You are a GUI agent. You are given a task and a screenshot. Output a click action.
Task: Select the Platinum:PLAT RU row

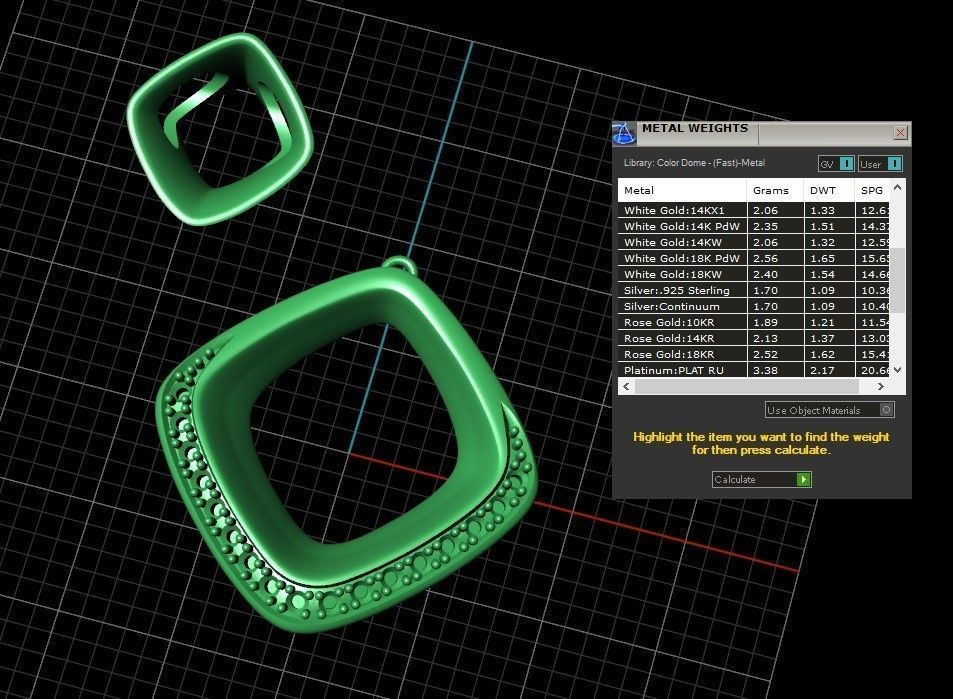click(x=754, y=370)
